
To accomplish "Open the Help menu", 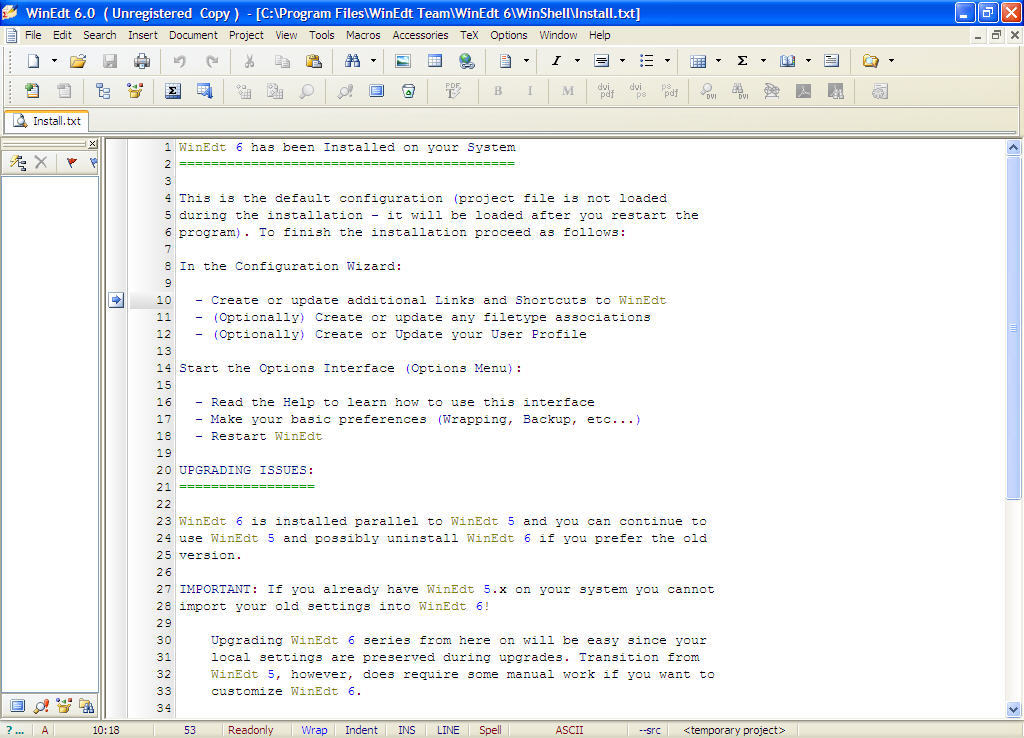I will (x=600, y=35).
